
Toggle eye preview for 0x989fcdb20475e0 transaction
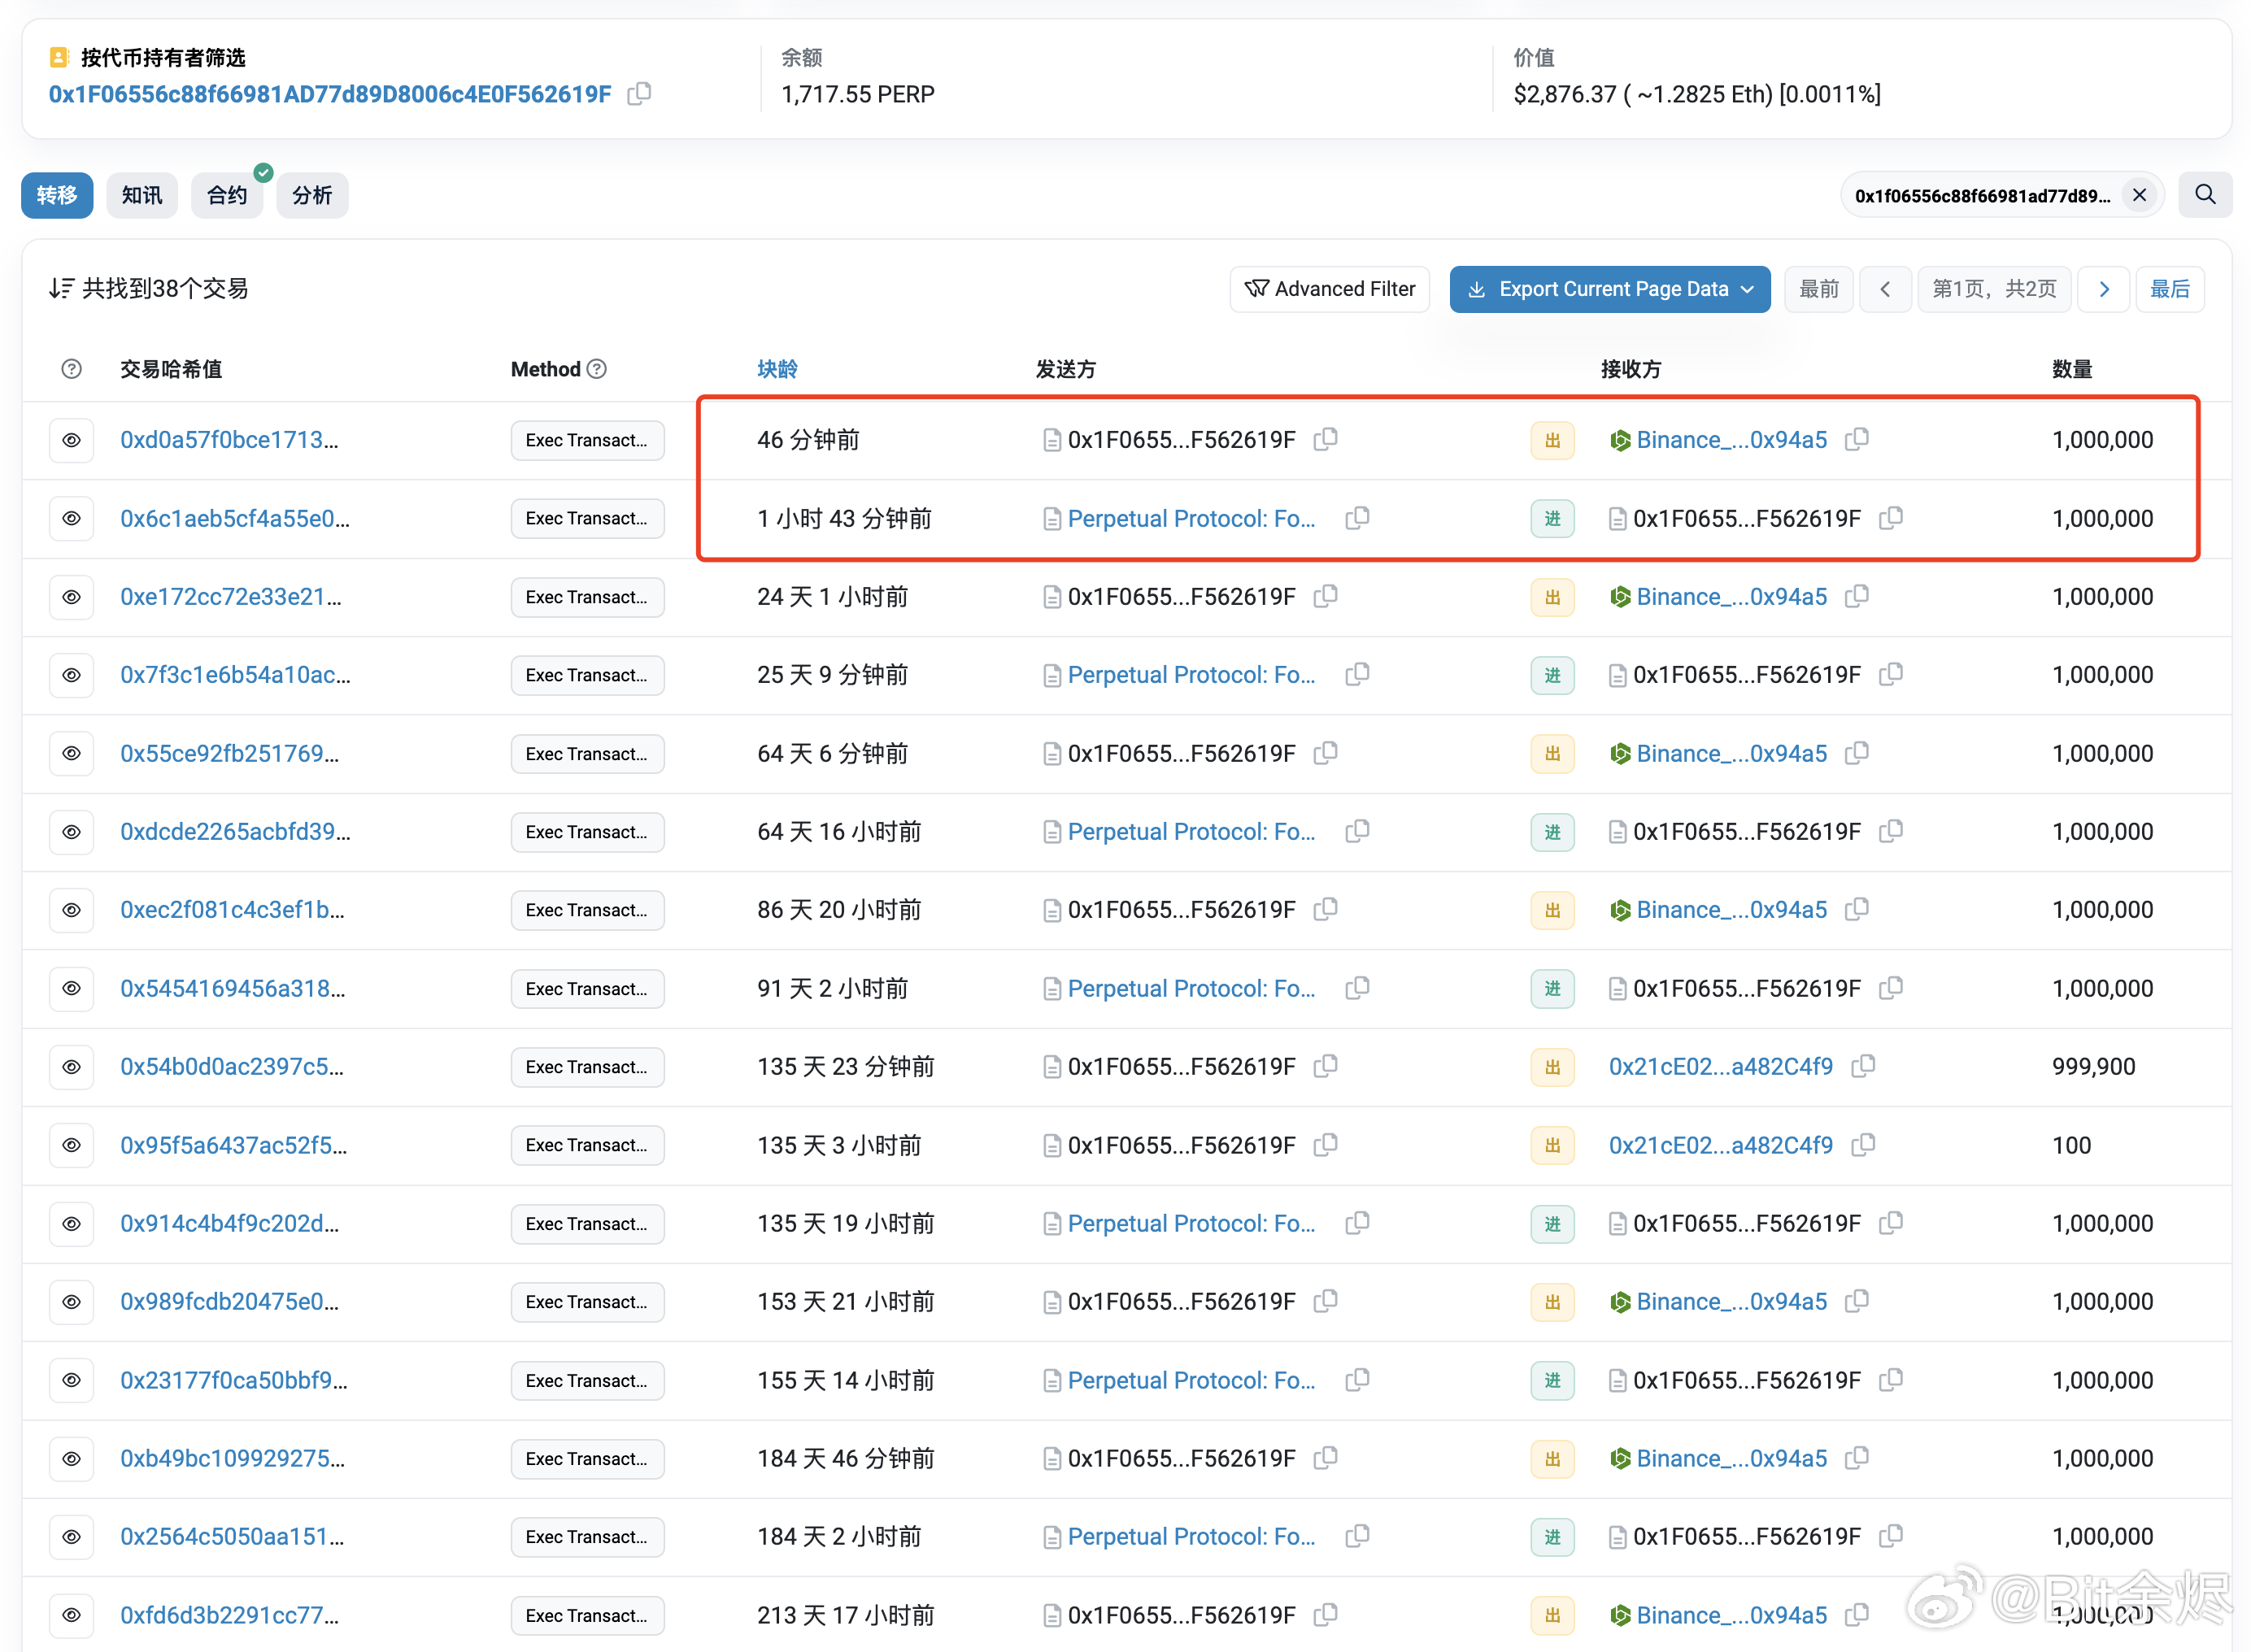(71, 1302)
